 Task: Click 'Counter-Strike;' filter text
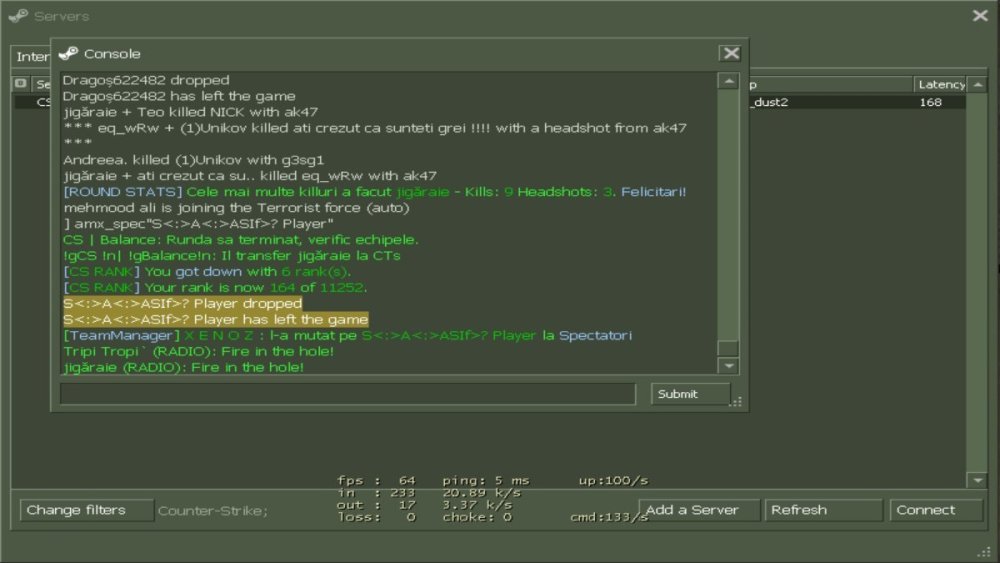pyautogui.click(x=212, y=511)
